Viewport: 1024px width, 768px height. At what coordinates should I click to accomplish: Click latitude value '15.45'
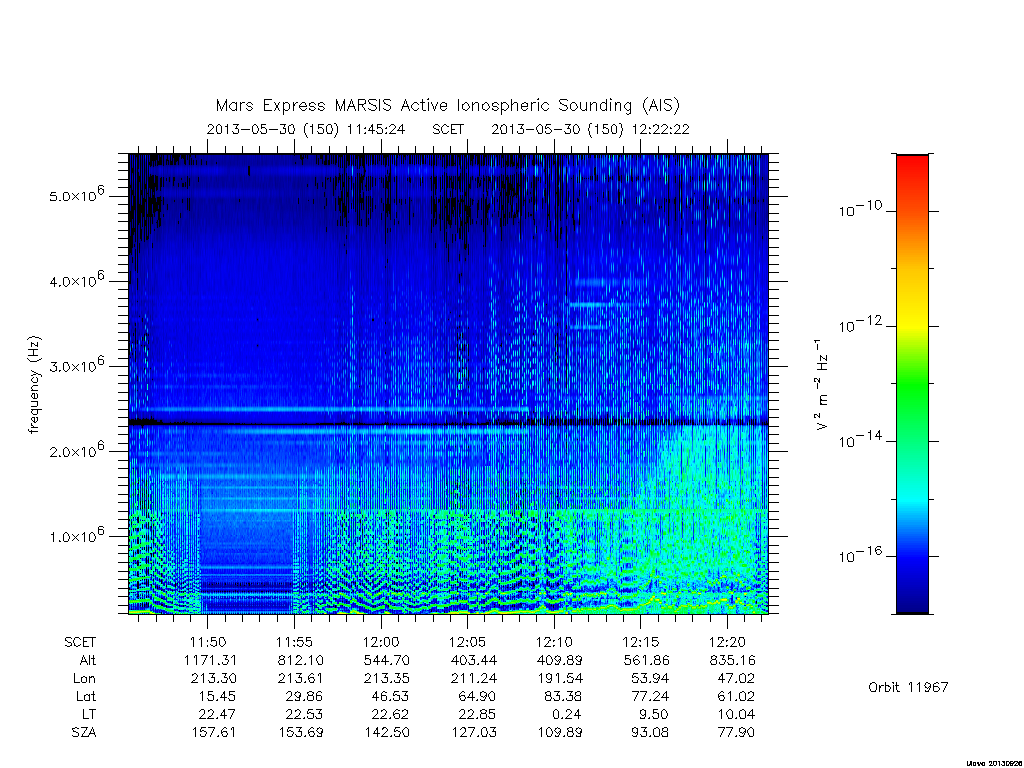click(217, 696)
